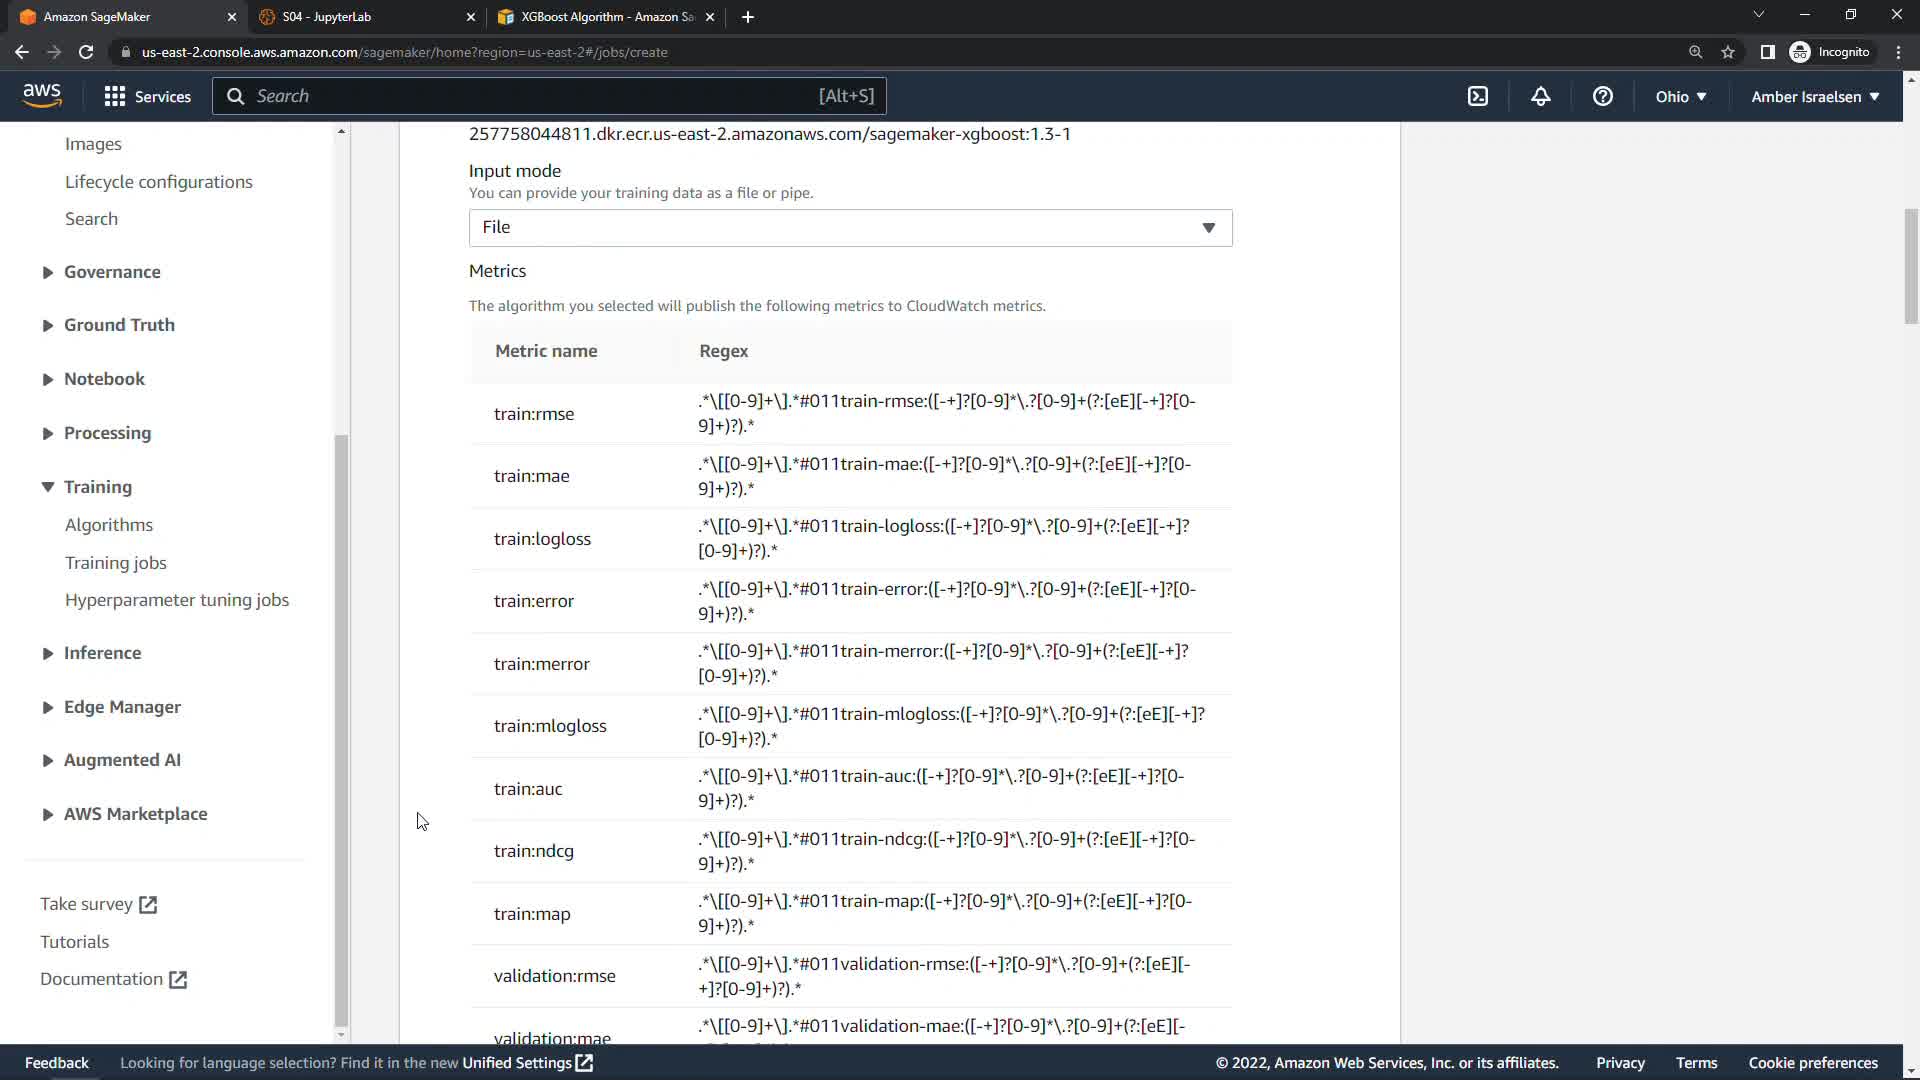The image size is (1920, 1080).
Task: Click the AWS search input field
Action: coord(530,96)
